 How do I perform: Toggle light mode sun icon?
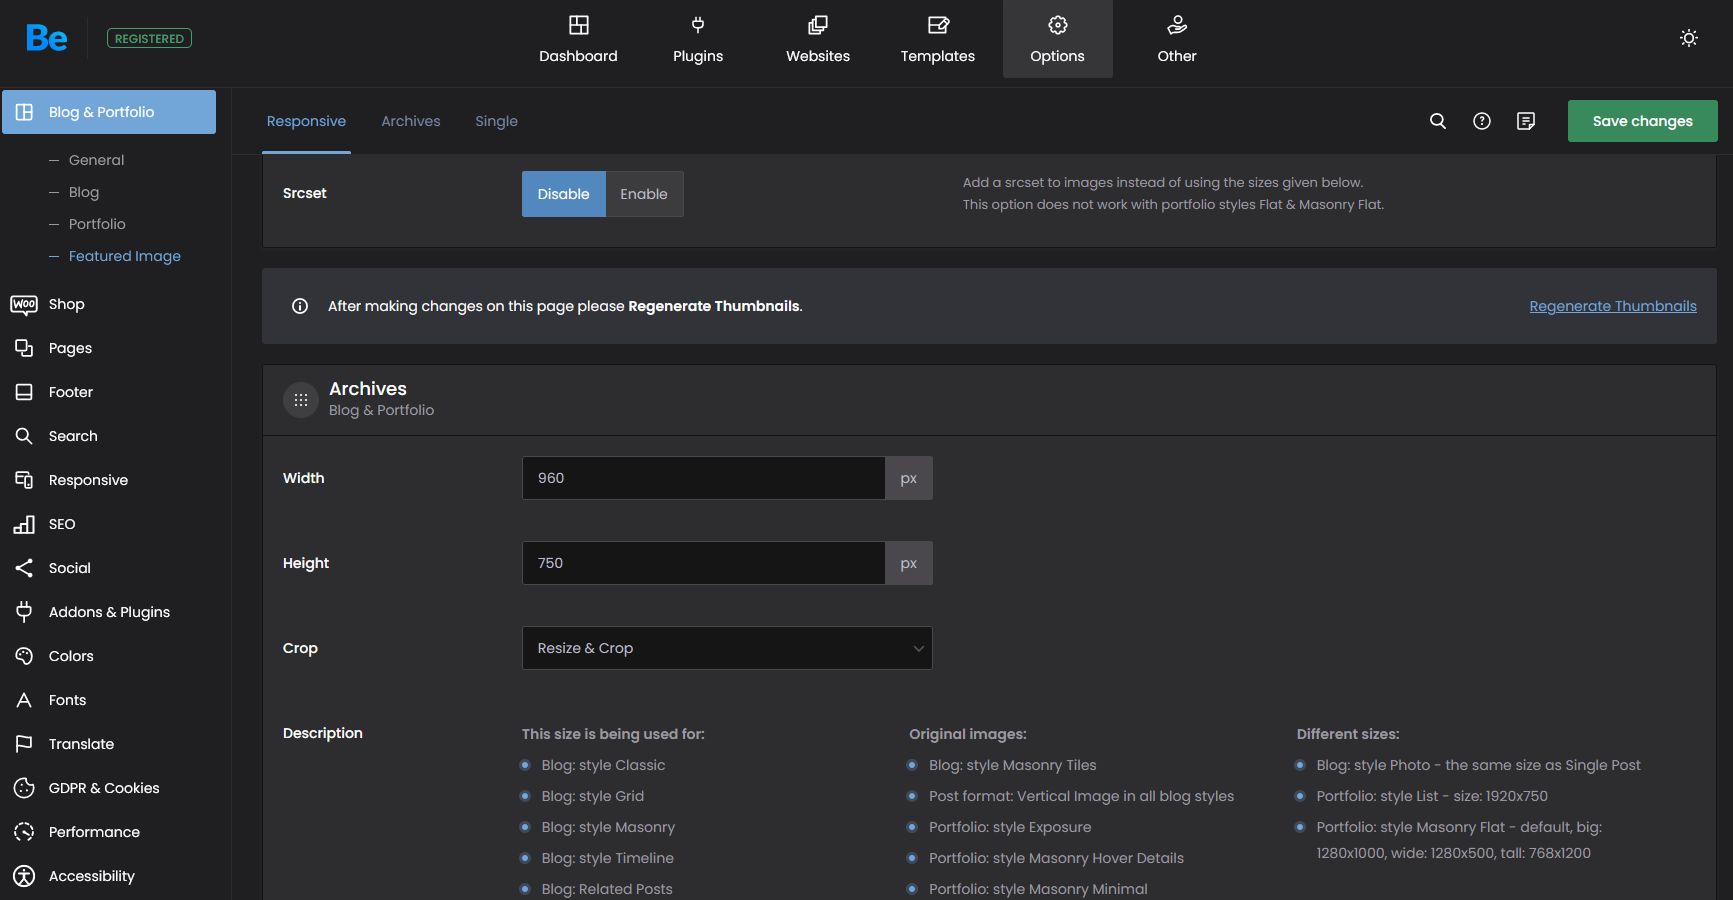(1689, 38)
